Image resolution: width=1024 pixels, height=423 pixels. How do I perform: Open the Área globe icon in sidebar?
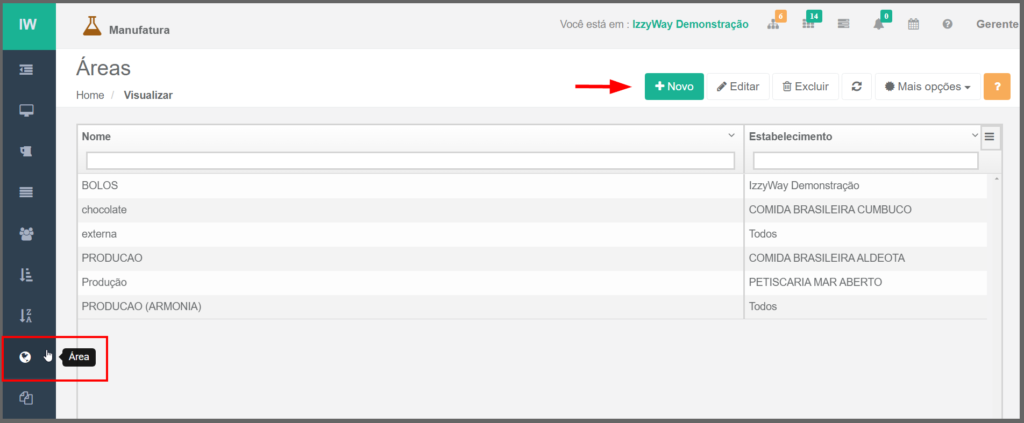(x=26, y=357)
